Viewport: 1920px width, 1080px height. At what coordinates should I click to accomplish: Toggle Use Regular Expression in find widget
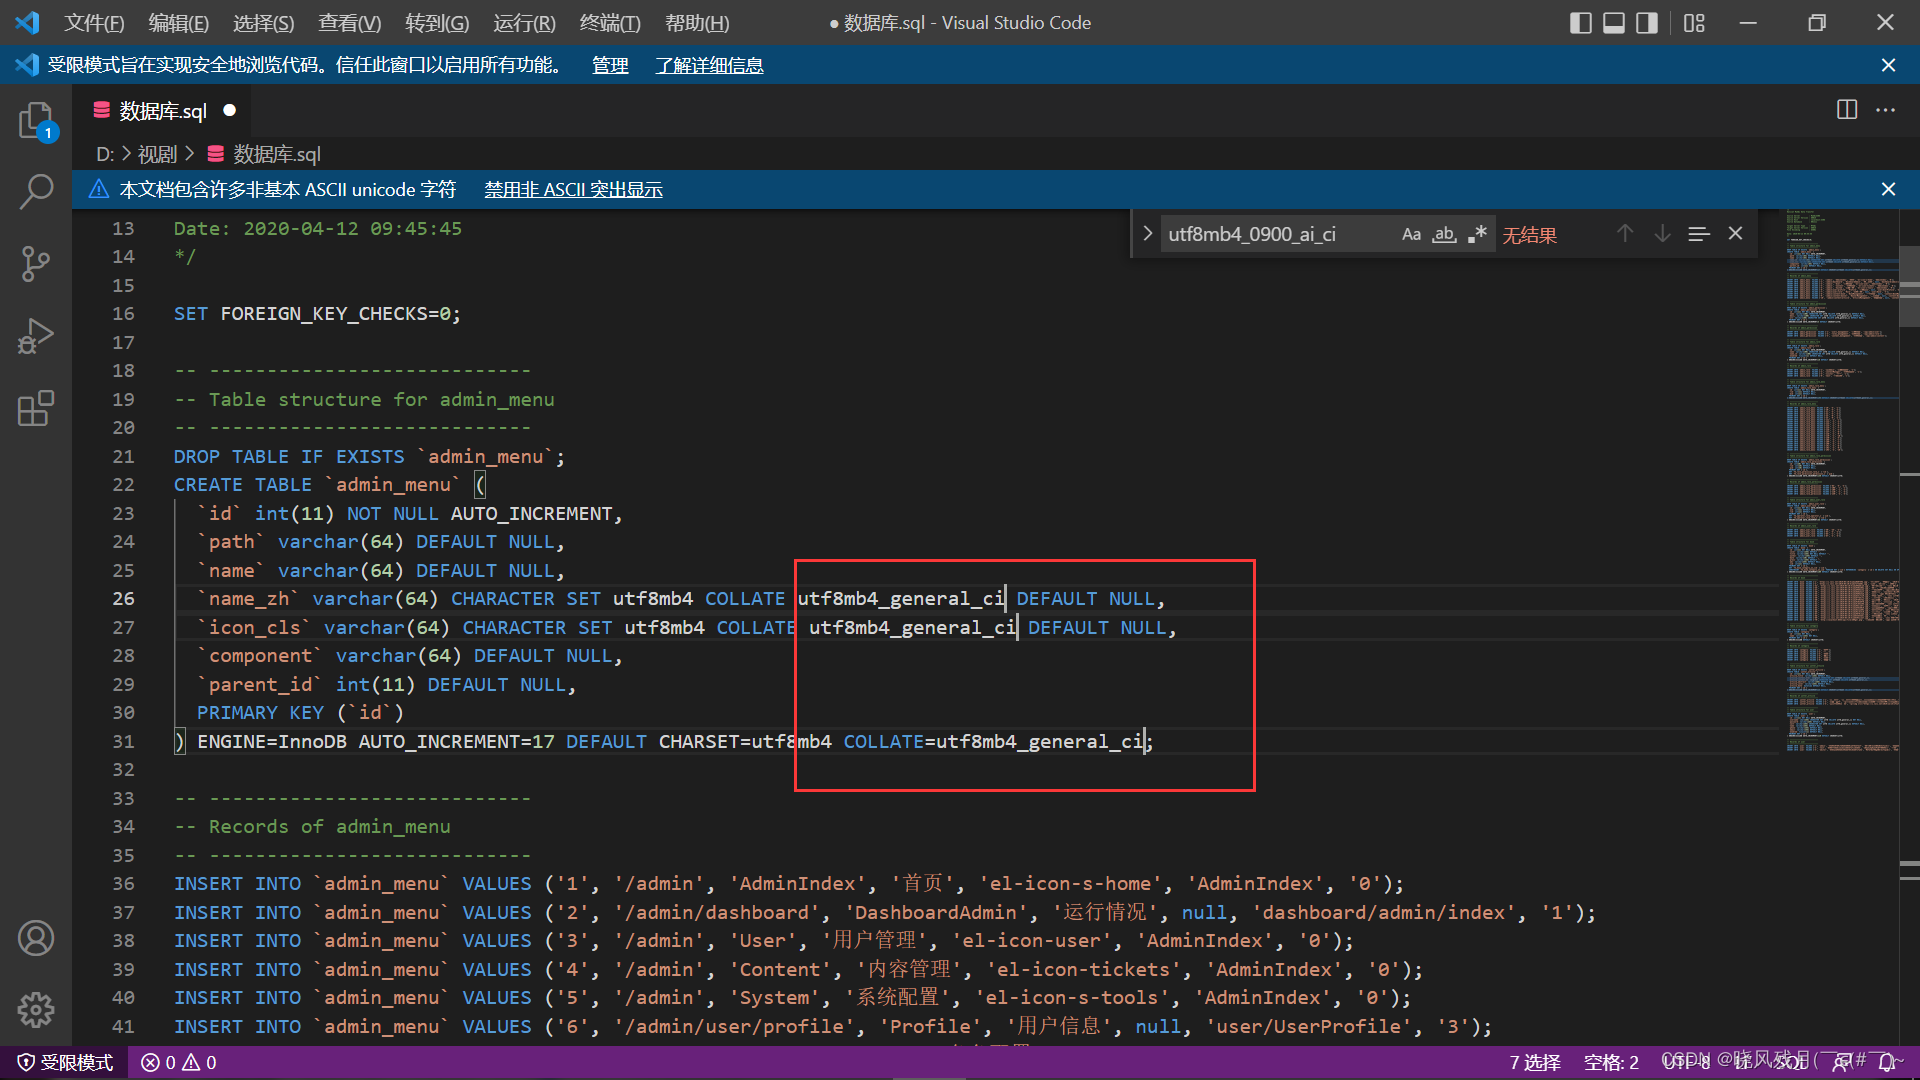[x=1477, y=234]
